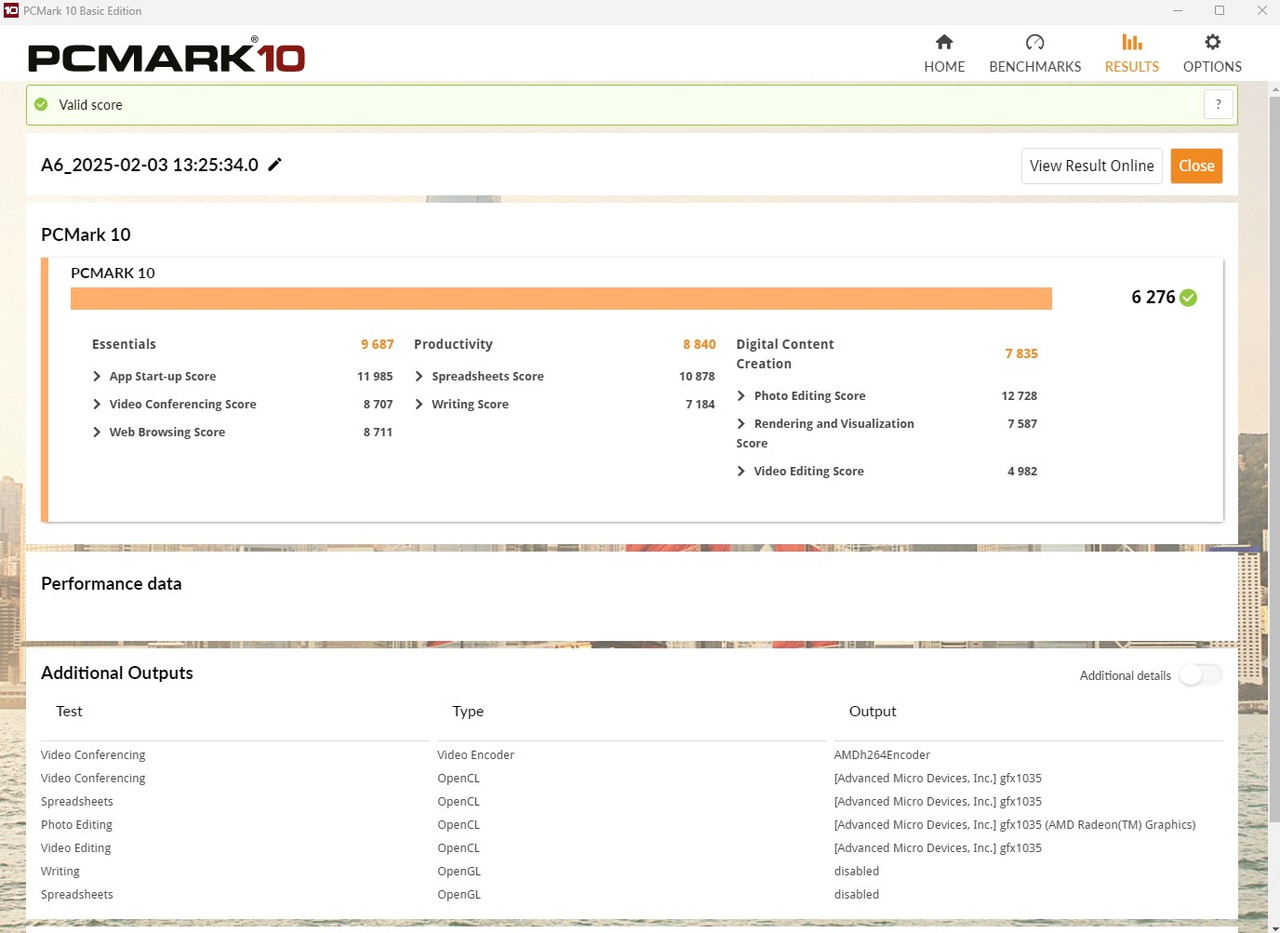Expand the App Start-up Score row
1280x933 pixels.
[x=97, y=377]
